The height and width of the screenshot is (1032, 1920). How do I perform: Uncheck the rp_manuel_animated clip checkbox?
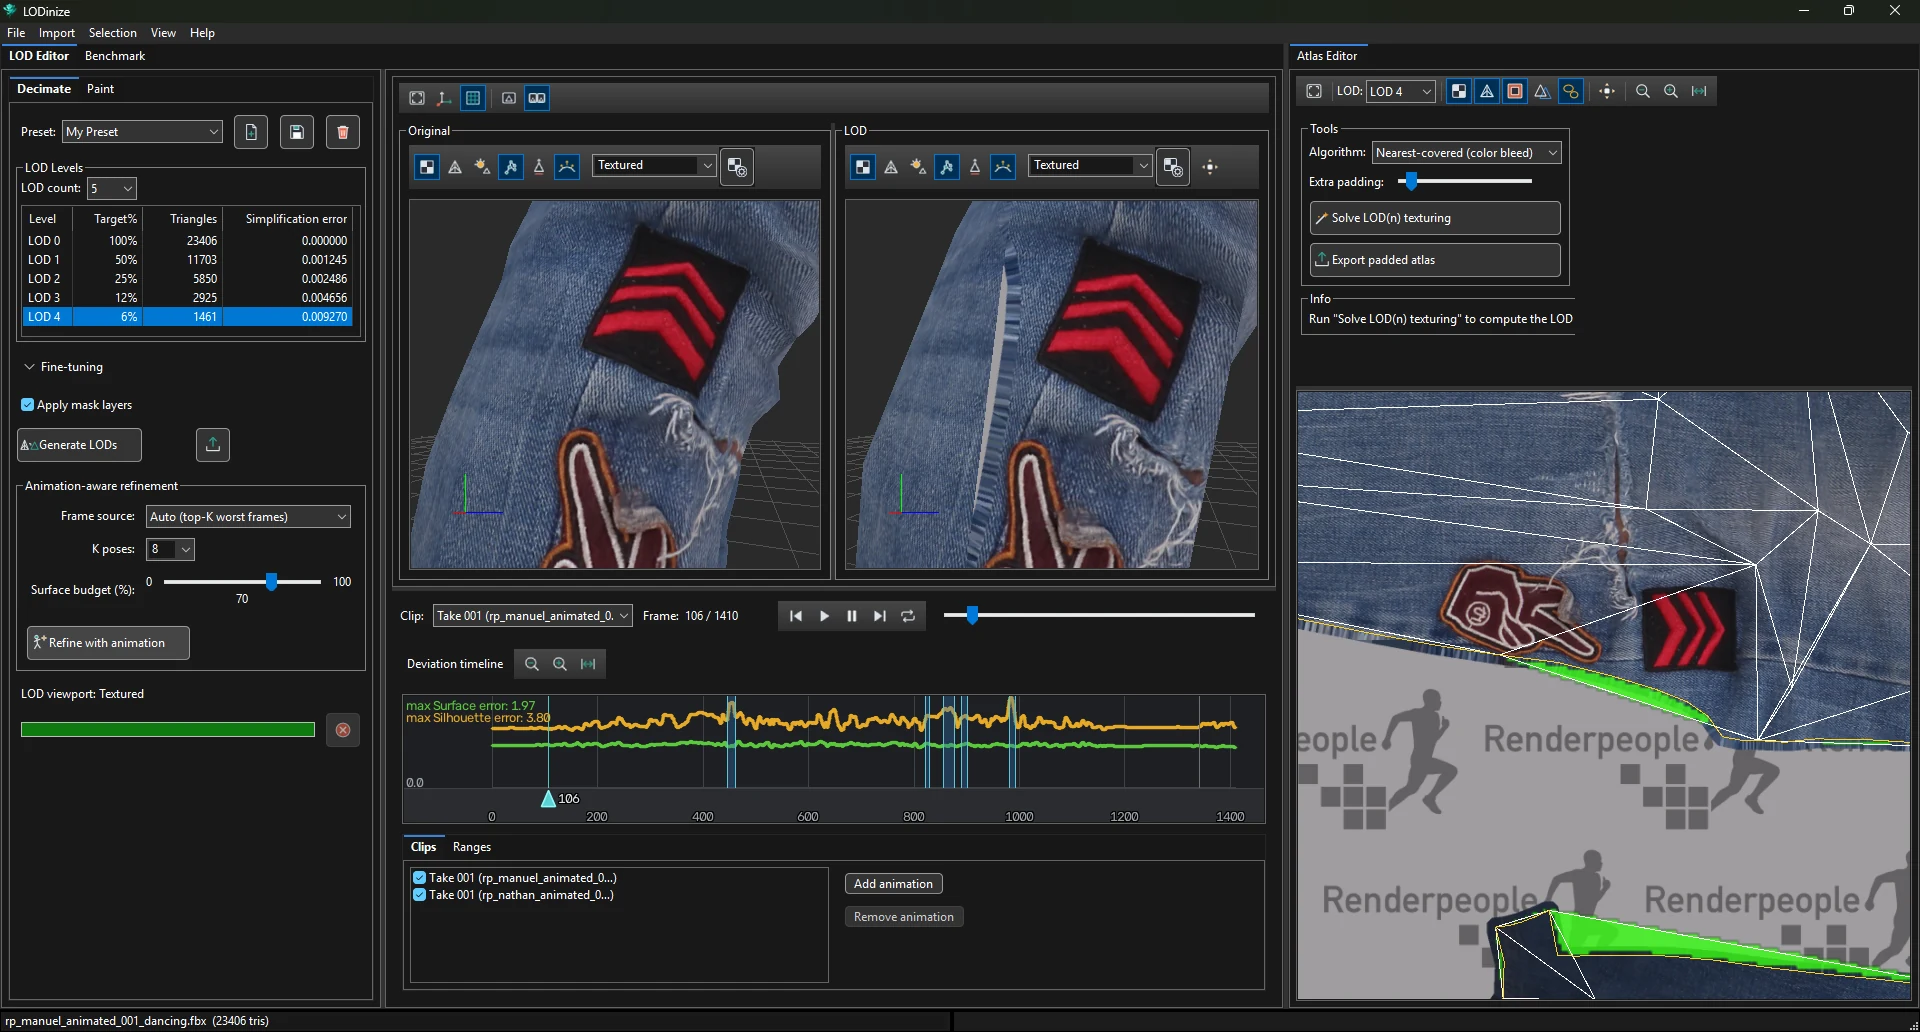click(x=420, y=878)
